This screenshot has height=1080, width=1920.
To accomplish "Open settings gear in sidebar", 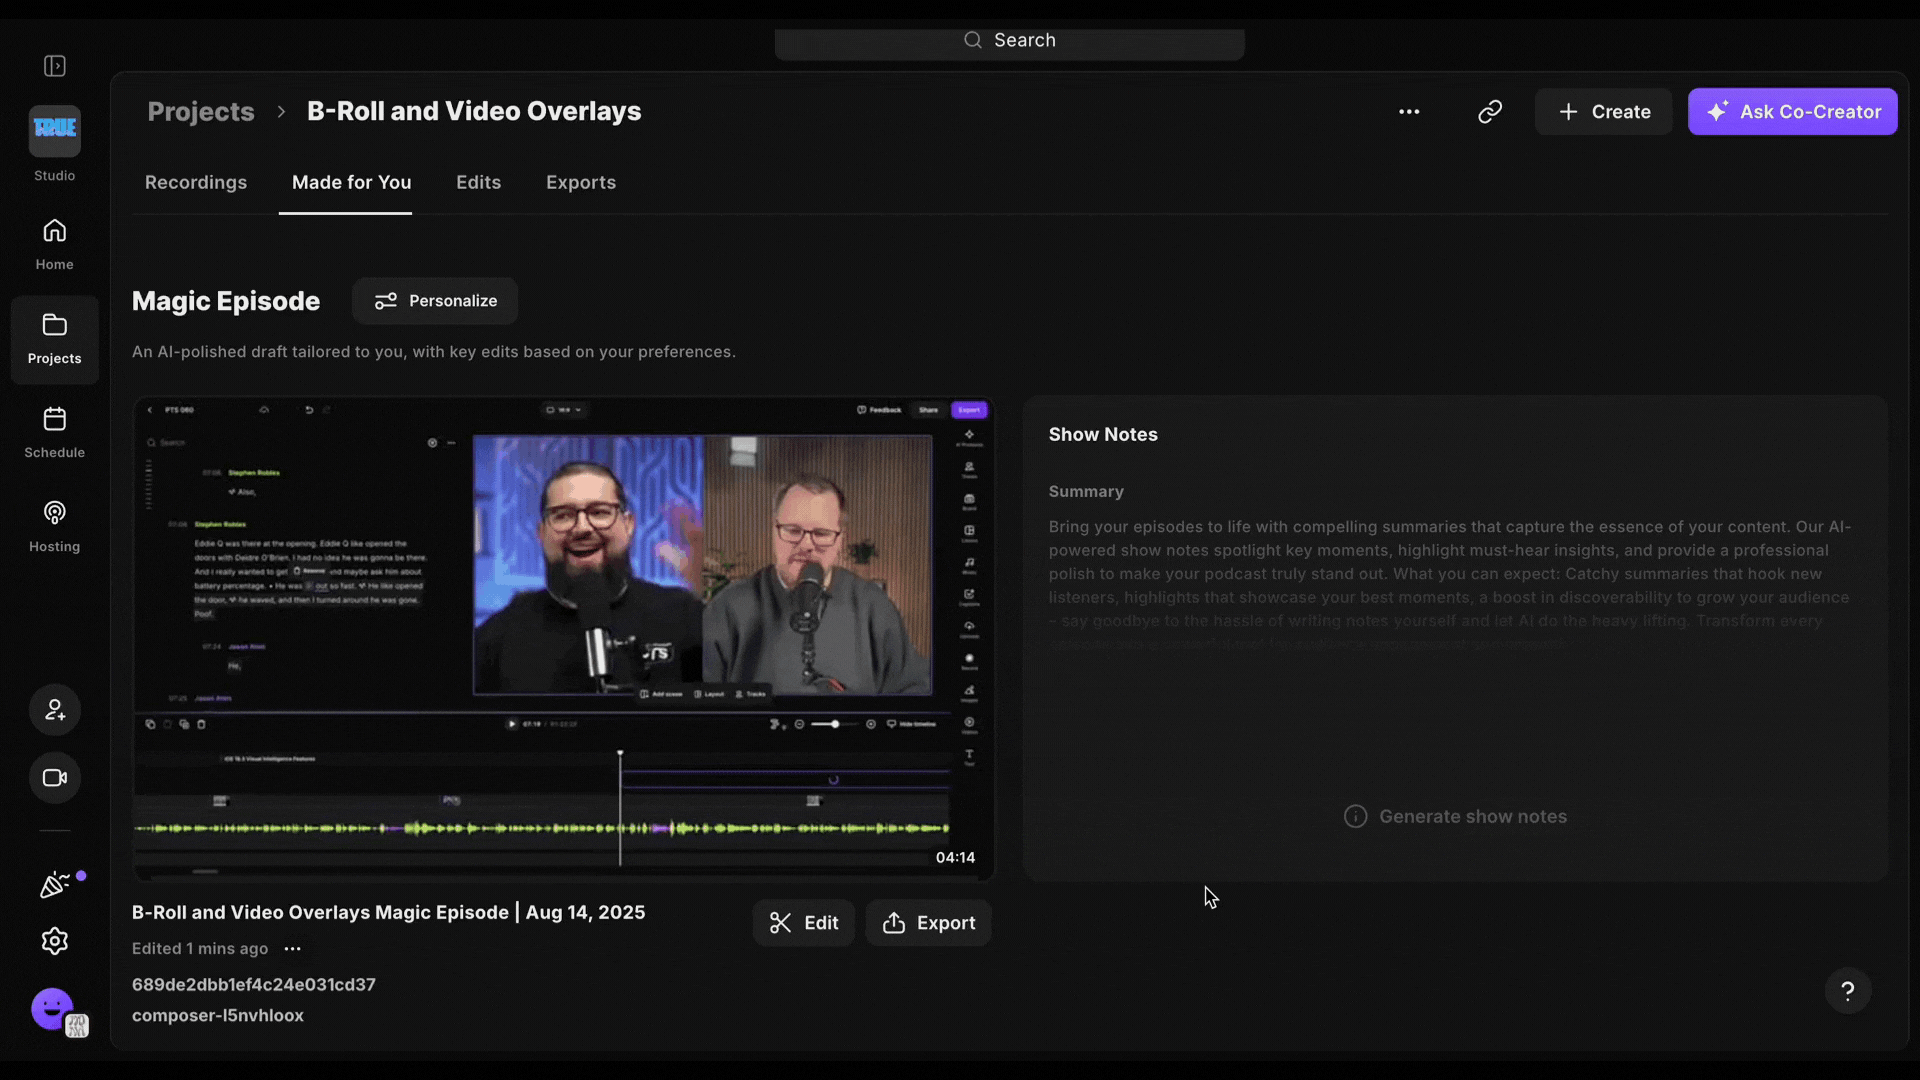I will point(55,941).
